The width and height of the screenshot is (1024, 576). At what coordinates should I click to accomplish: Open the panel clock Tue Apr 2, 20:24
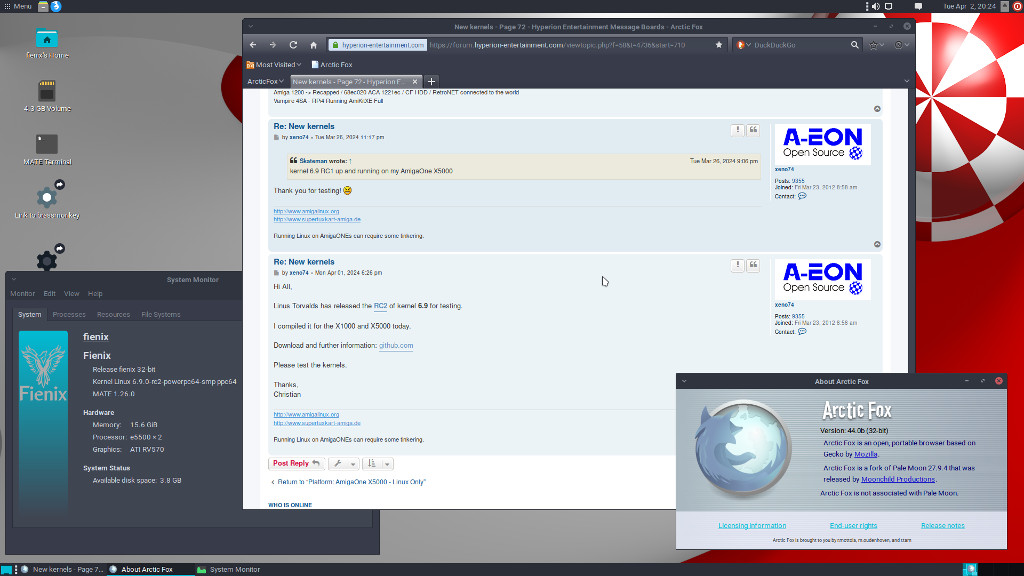[969, 6]
